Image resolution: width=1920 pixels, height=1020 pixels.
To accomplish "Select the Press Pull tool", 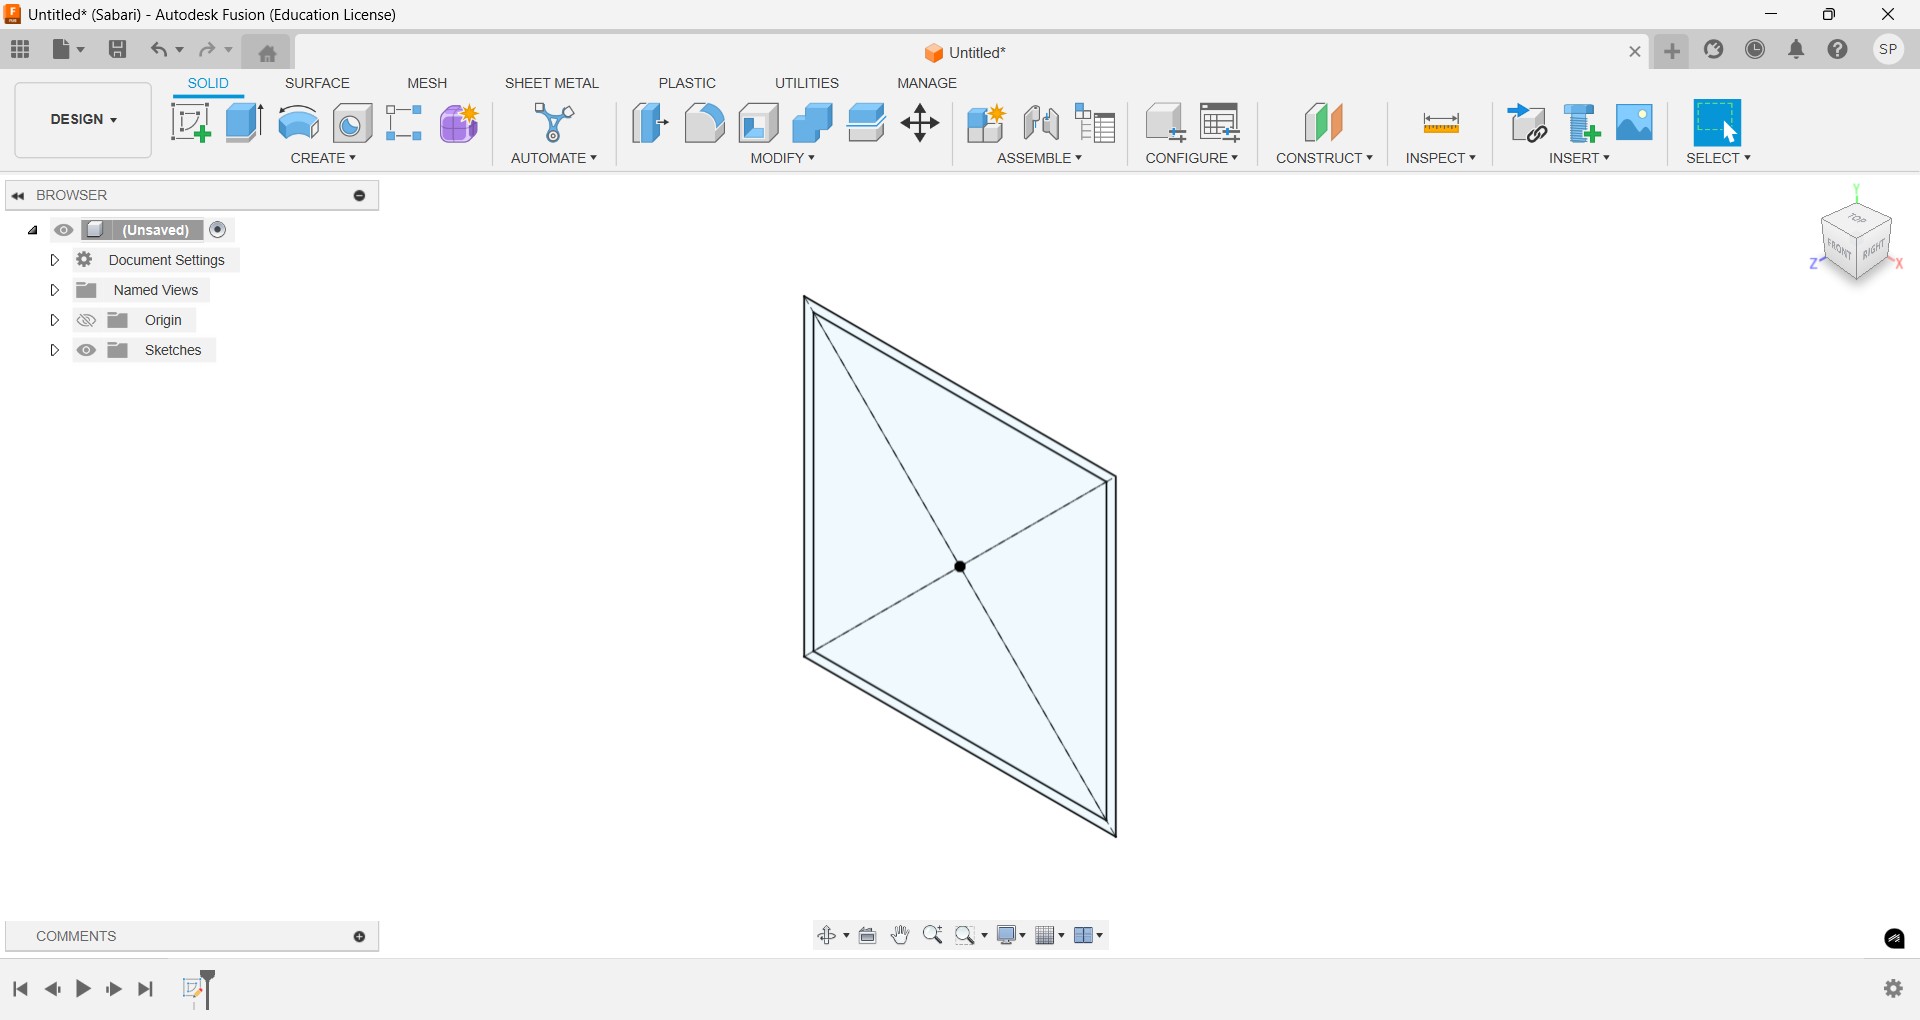I will (x=650, y=123).
